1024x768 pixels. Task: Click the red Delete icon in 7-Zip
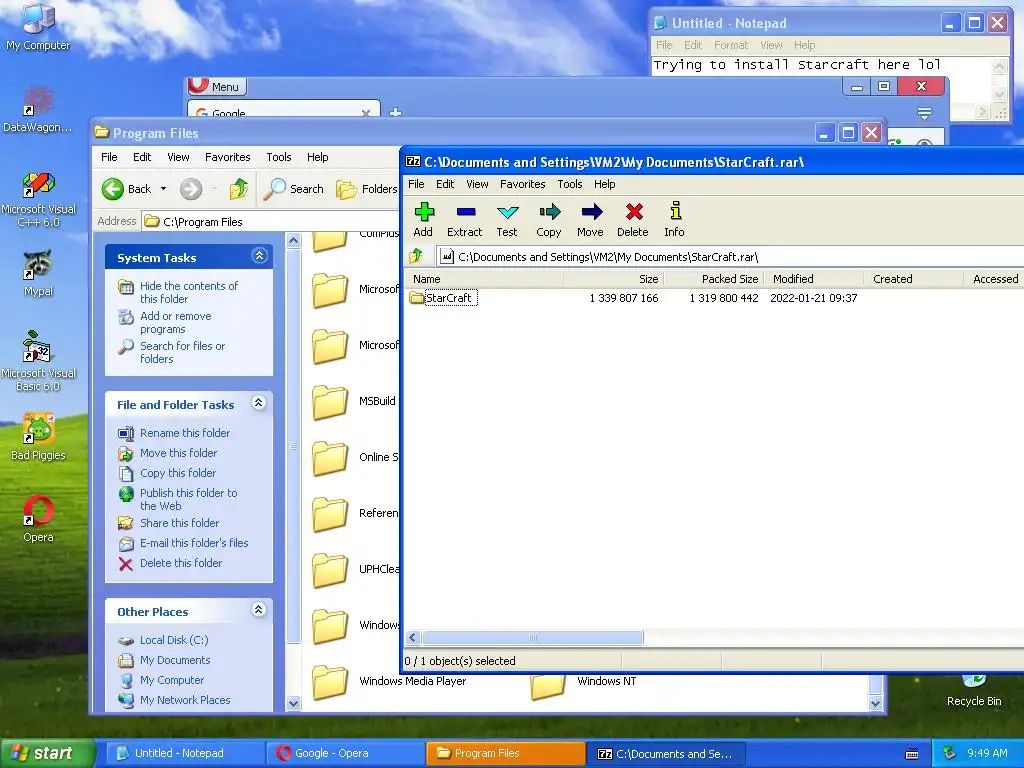click(633, 219)
